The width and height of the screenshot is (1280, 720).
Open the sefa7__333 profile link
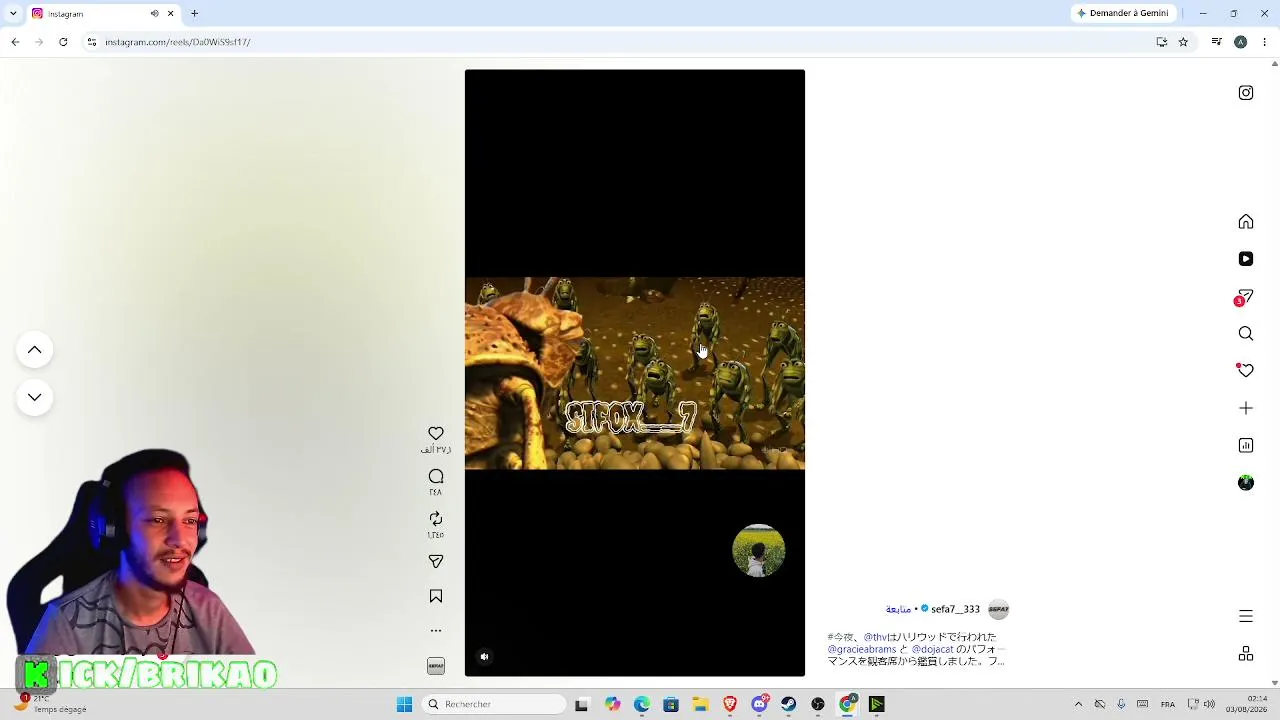(x=955, y=609)
